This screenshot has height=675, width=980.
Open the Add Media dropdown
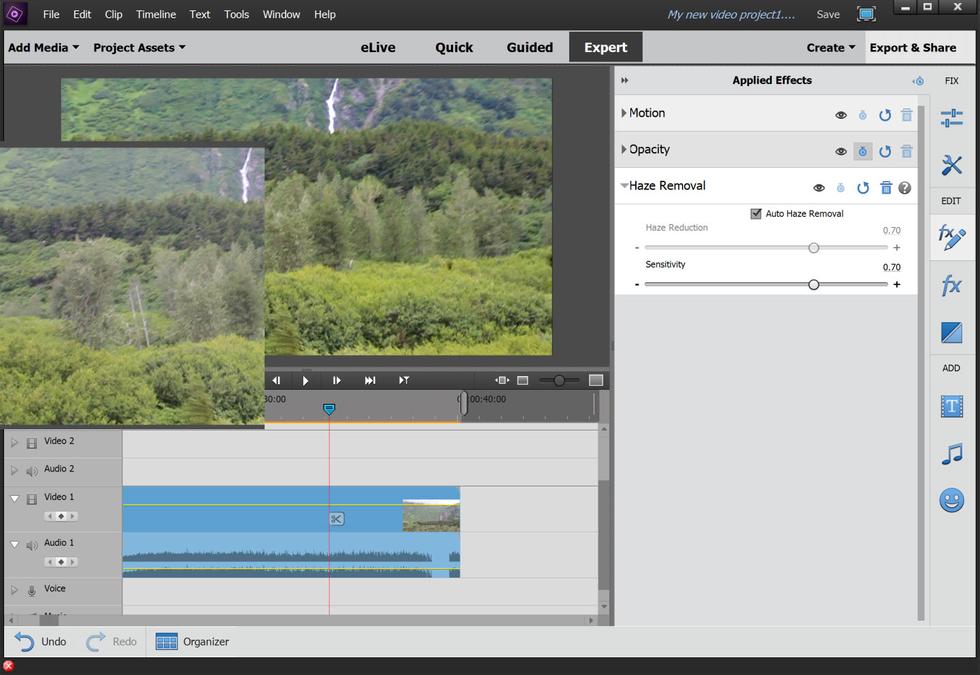(42, 47)
